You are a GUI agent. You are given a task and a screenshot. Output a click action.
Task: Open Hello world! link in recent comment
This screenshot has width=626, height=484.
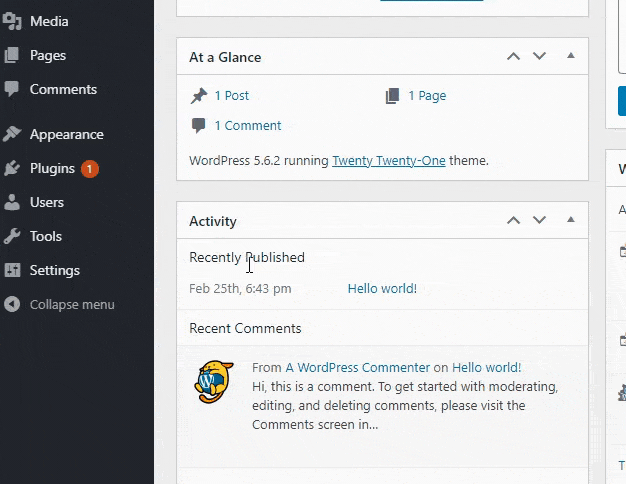pos(486,368)
